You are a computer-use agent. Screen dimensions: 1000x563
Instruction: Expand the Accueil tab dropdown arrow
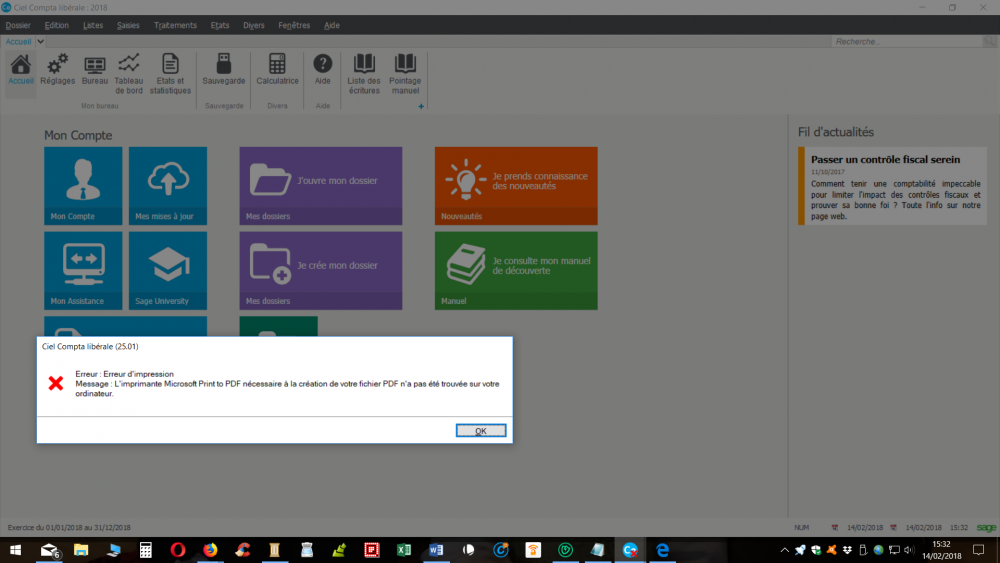(x=40, y=41)
